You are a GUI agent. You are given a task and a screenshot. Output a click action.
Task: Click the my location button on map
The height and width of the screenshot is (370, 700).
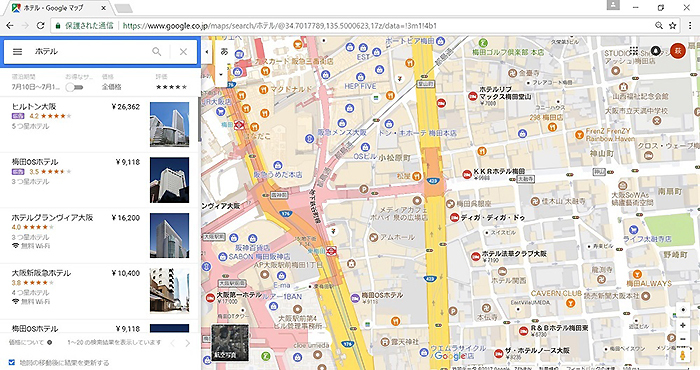tap(683, 310)
